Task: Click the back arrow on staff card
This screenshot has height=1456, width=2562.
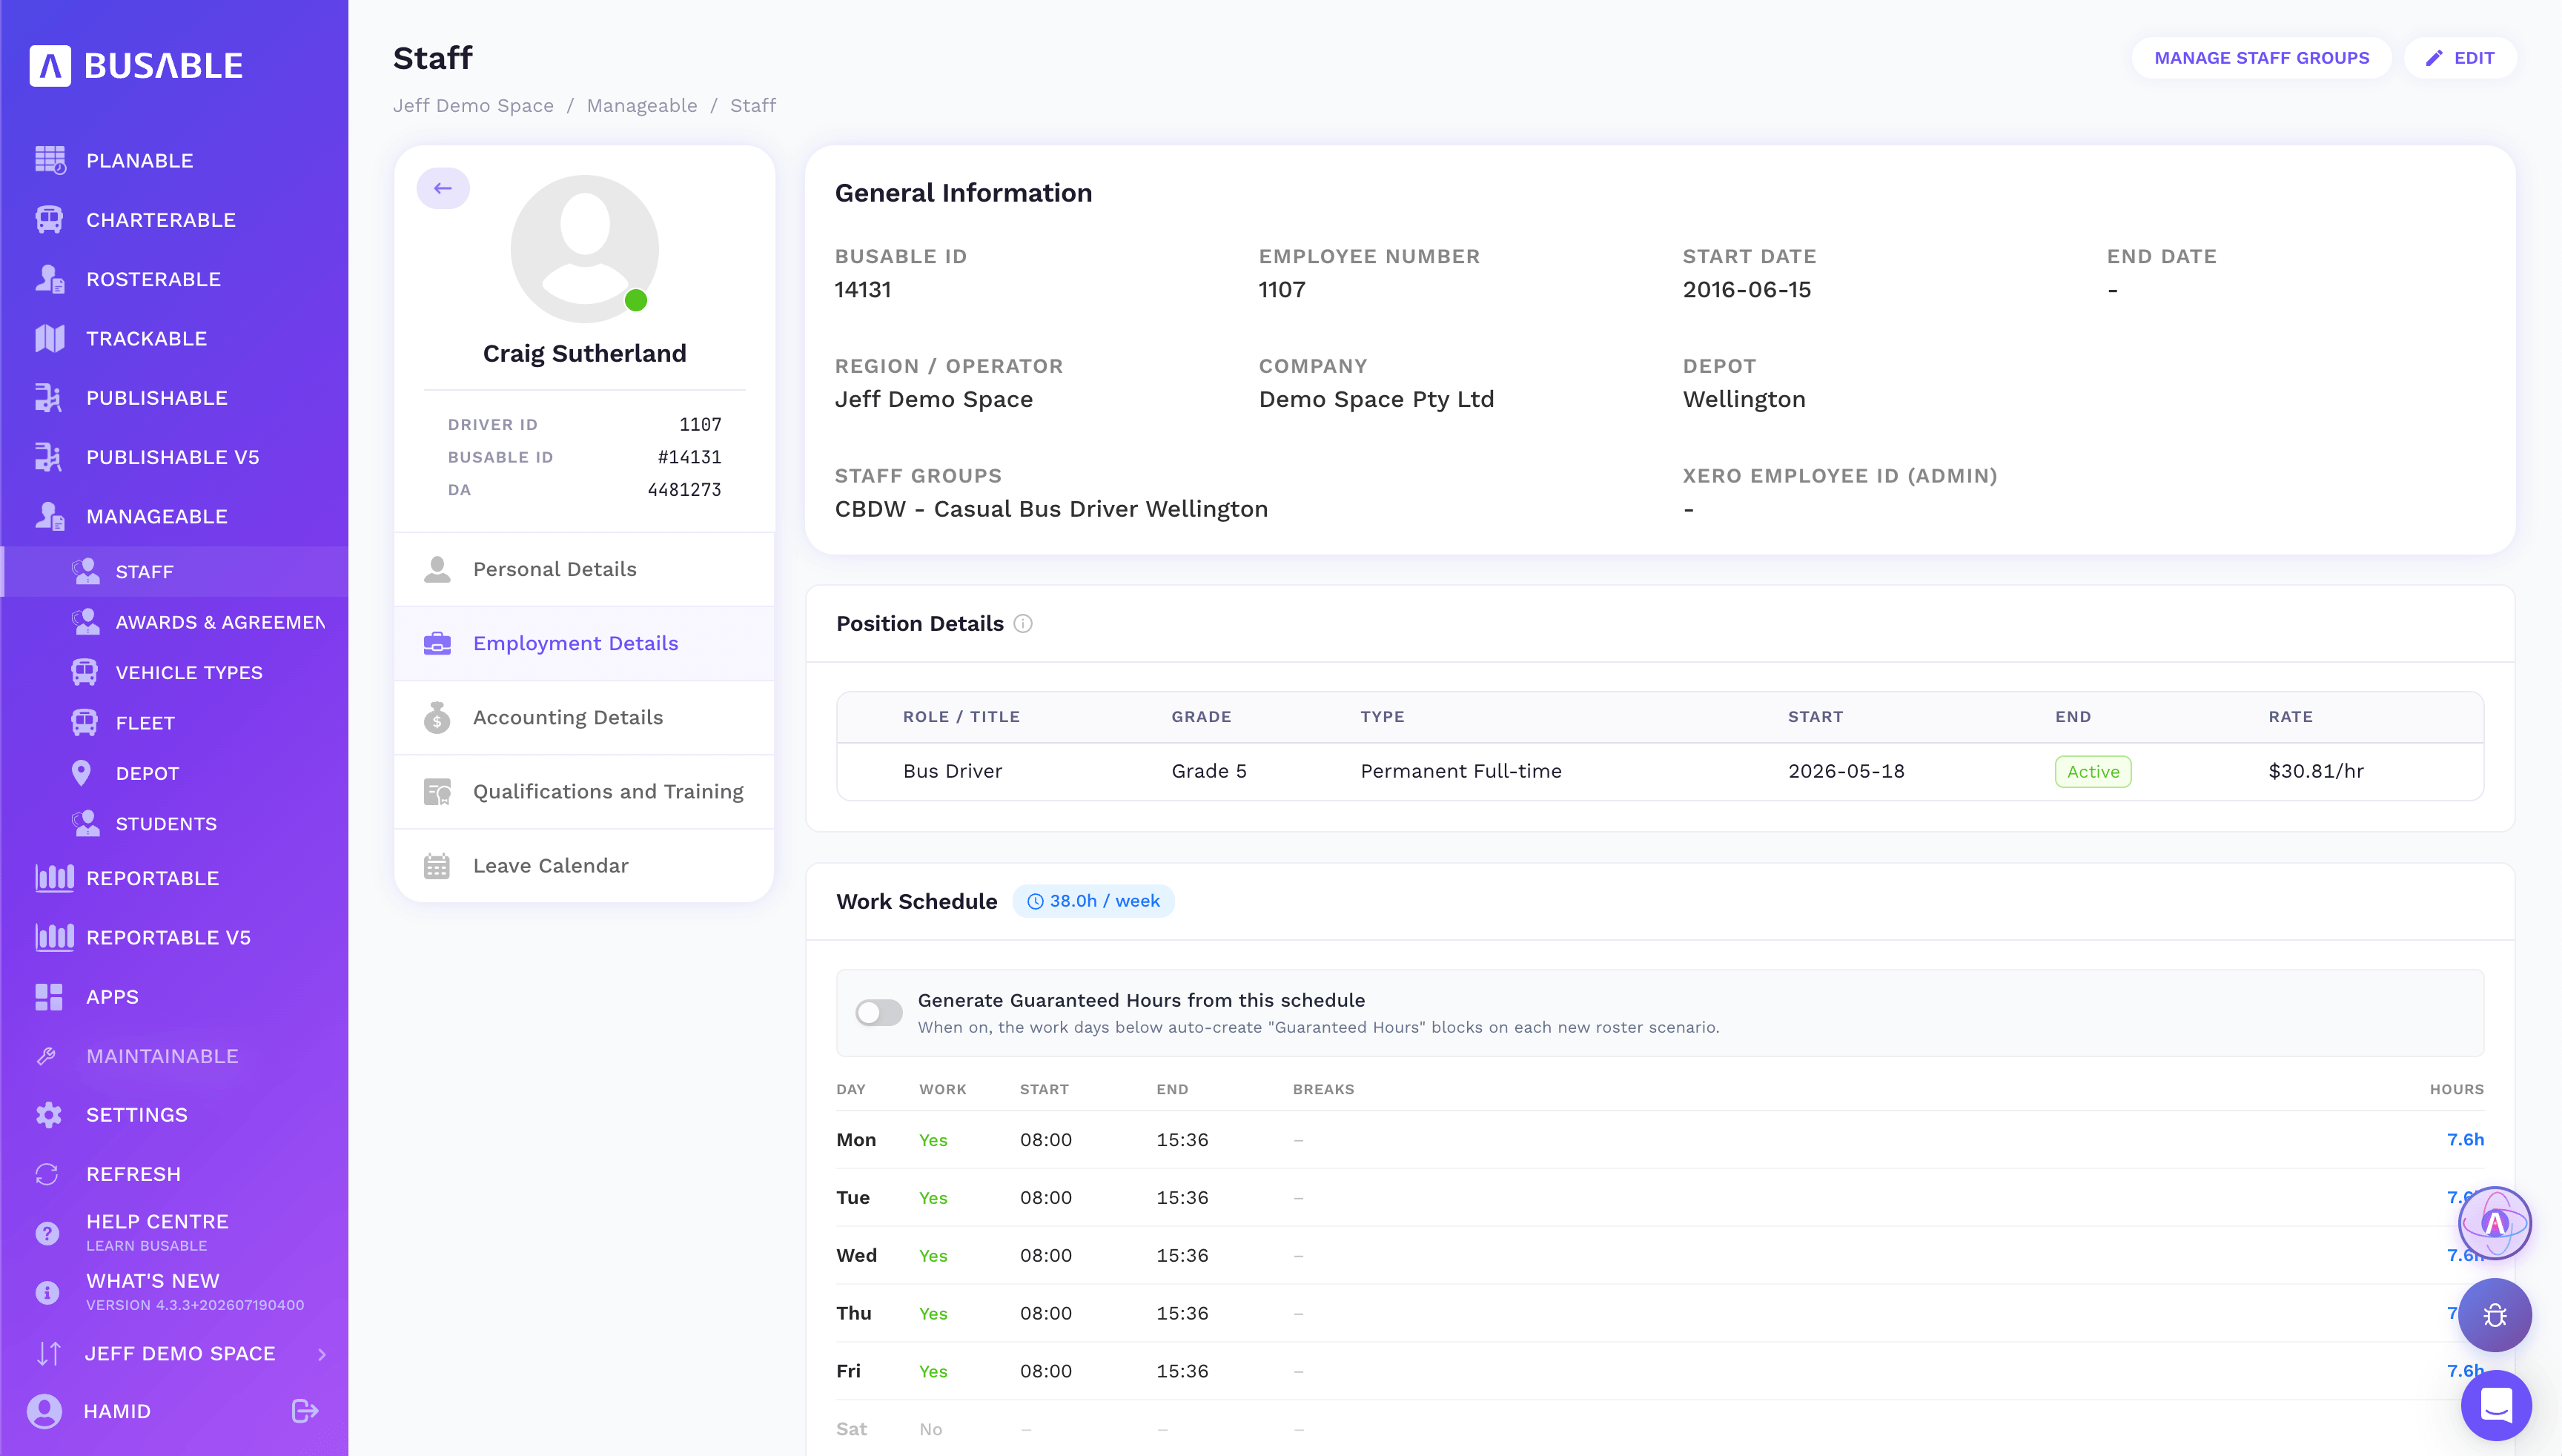Action: point(443,188)
